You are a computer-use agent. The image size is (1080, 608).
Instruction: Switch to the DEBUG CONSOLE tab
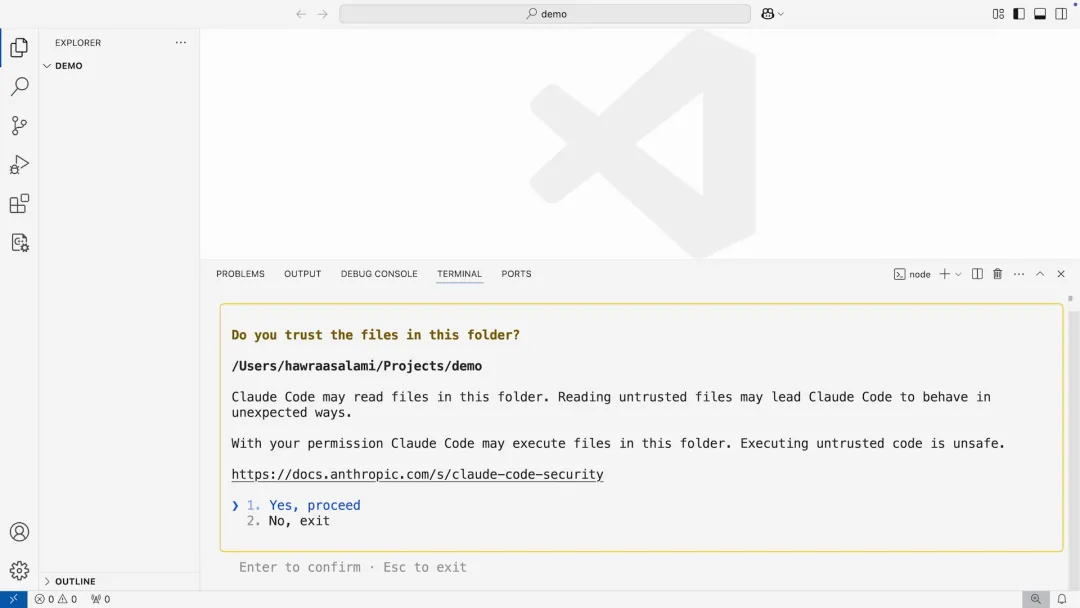coord(379,274)
